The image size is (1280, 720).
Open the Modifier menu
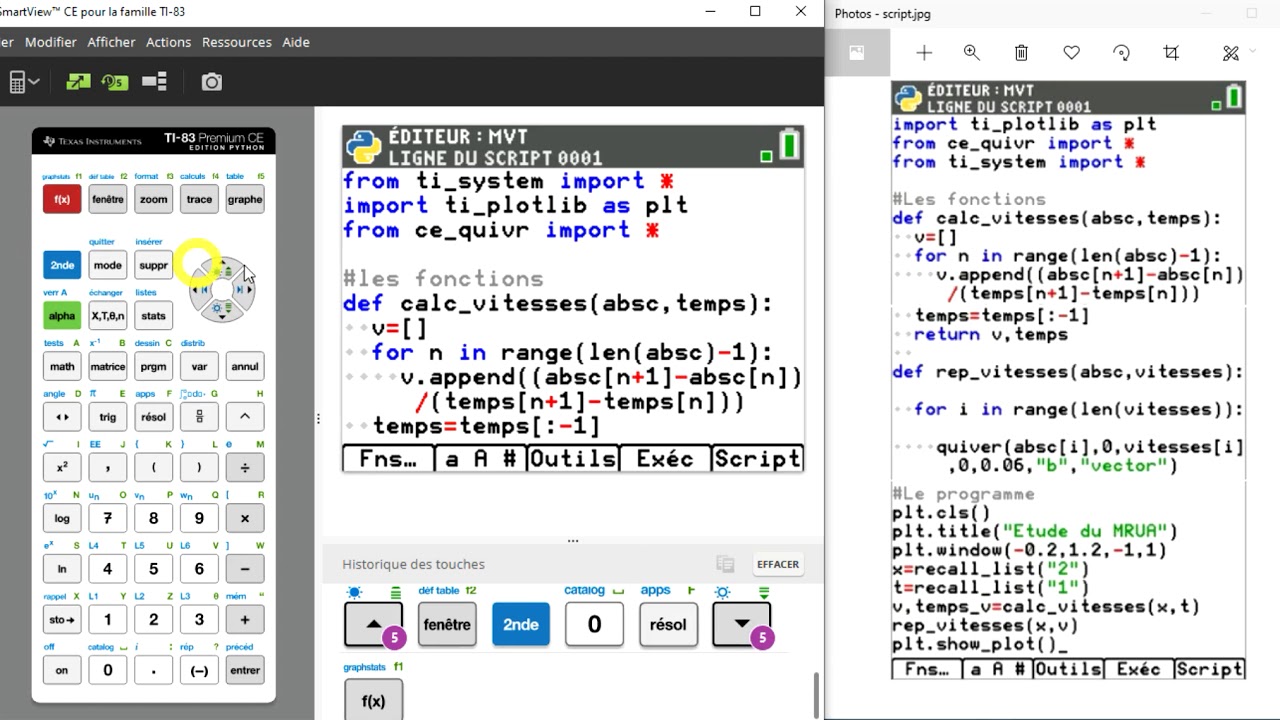tap(51, 42)
